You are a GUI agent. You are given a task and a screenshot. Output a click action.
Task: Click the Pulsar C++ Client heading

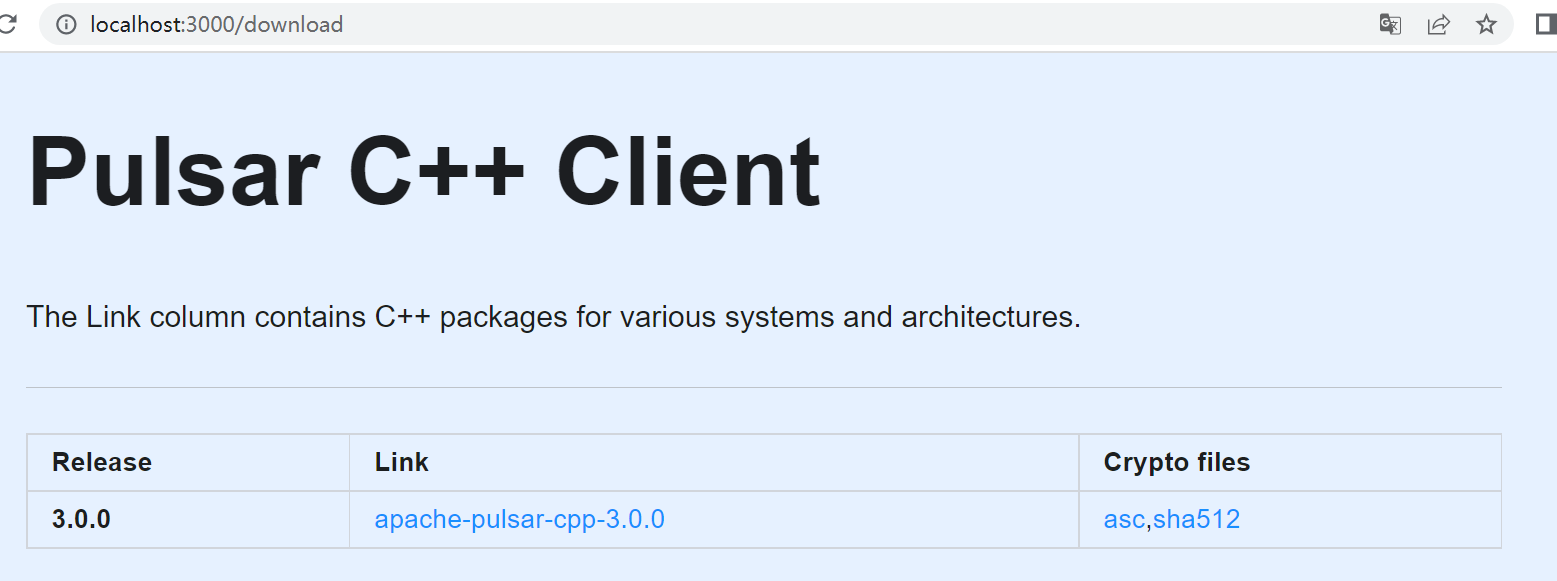coord(424,171)
